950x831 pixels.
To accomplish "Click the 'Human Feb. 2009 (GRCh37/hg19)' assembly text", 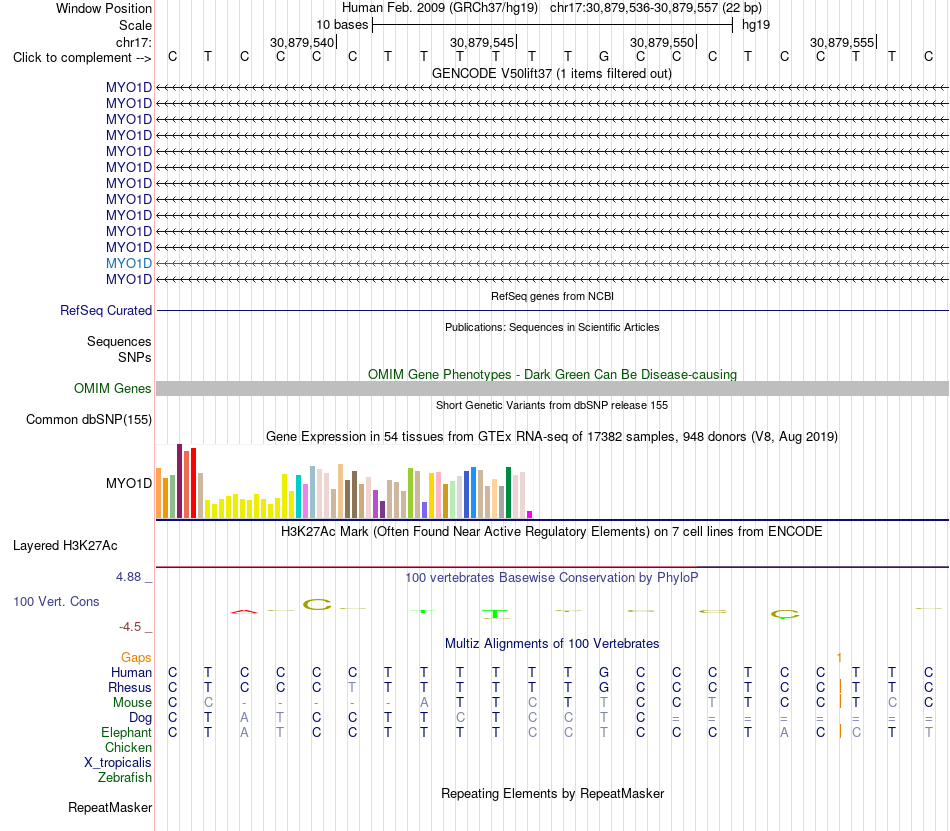I will (x=440, y=8).
